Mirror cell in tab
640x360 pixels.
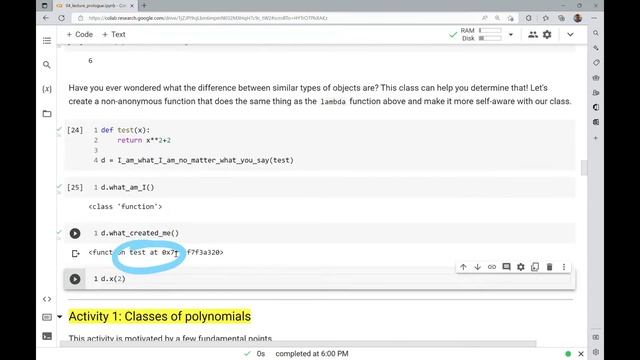click(x=535, y=267)
